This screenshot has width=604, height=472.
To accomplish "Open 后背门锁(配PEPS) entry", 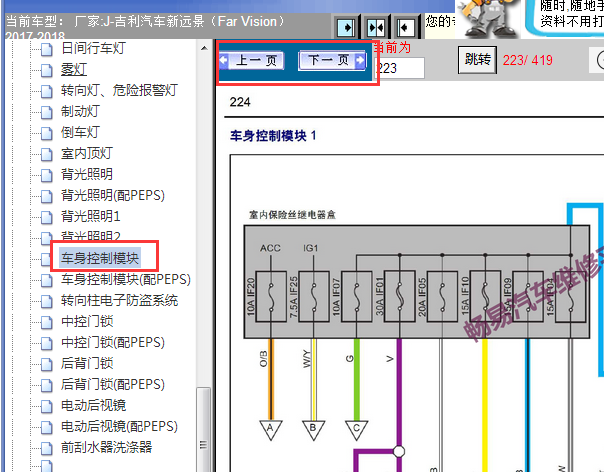I will coord(113,384).
